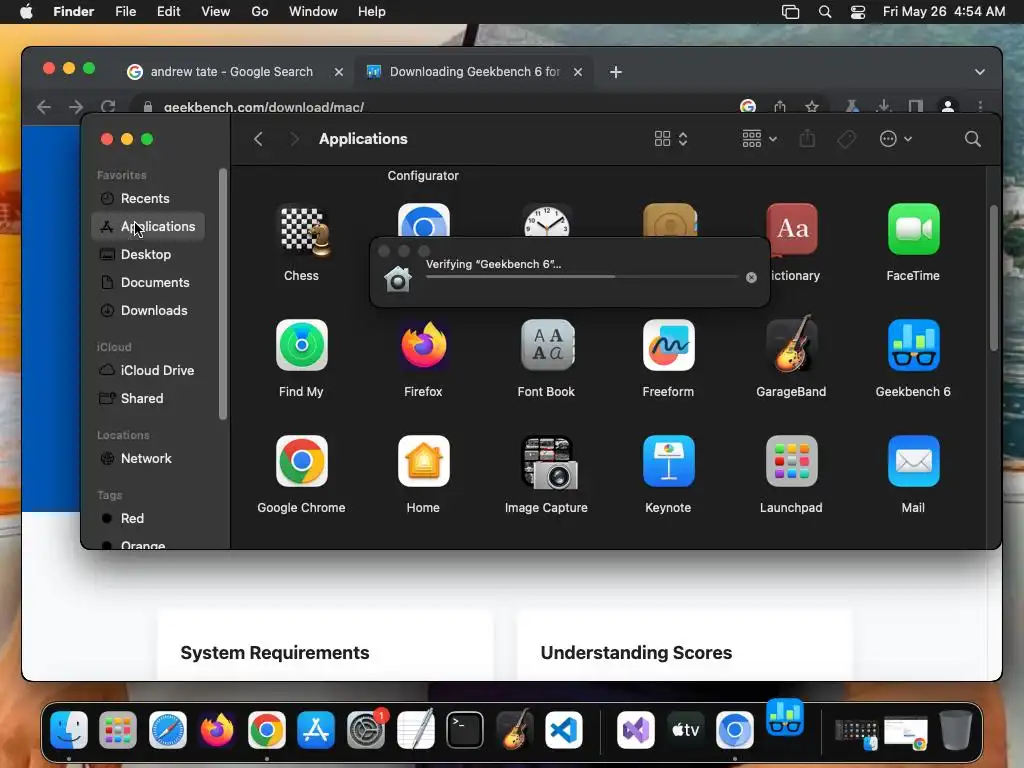
Task: Select GarageBand in the Finder window
Action: coord(791,345)
